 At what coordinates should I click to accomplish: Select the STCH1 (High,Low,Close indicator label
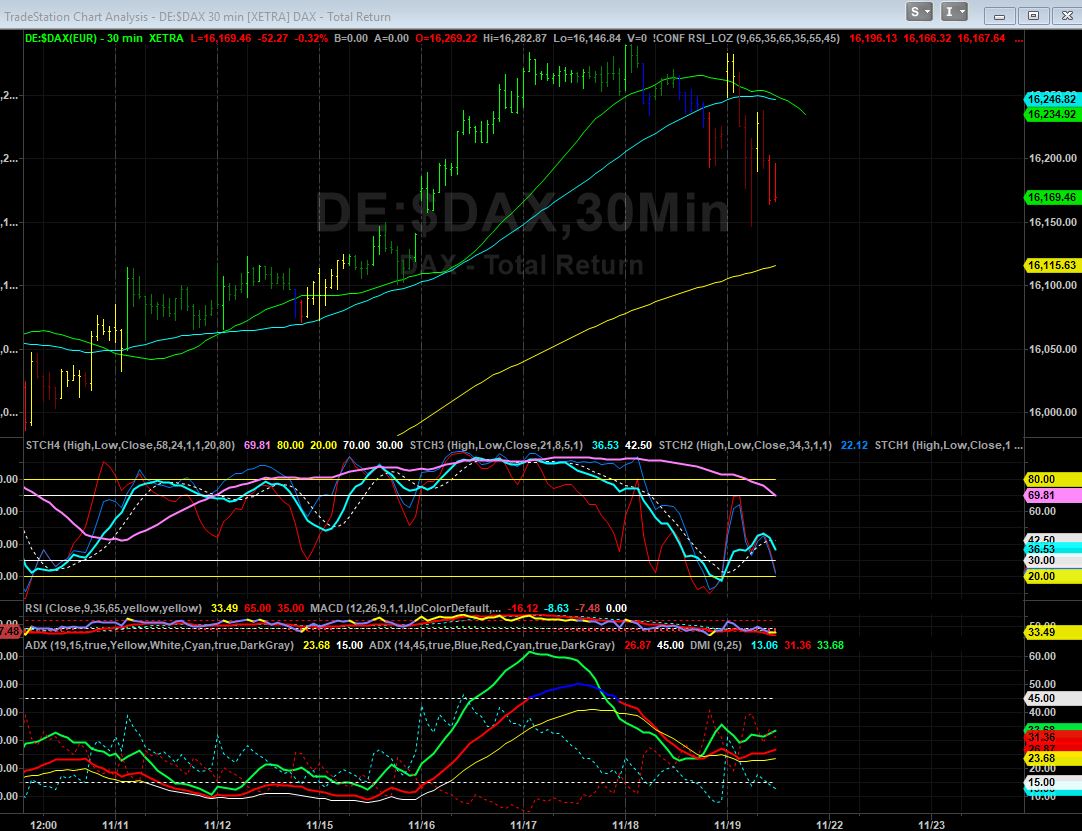click(x=949, y=445)
